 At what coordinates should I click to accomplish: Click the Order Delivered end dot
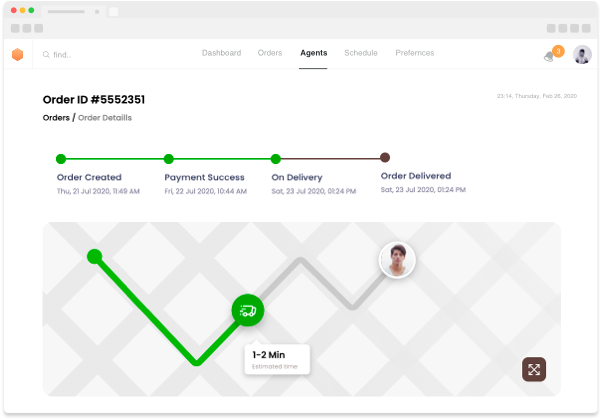[x=385, y=157]
